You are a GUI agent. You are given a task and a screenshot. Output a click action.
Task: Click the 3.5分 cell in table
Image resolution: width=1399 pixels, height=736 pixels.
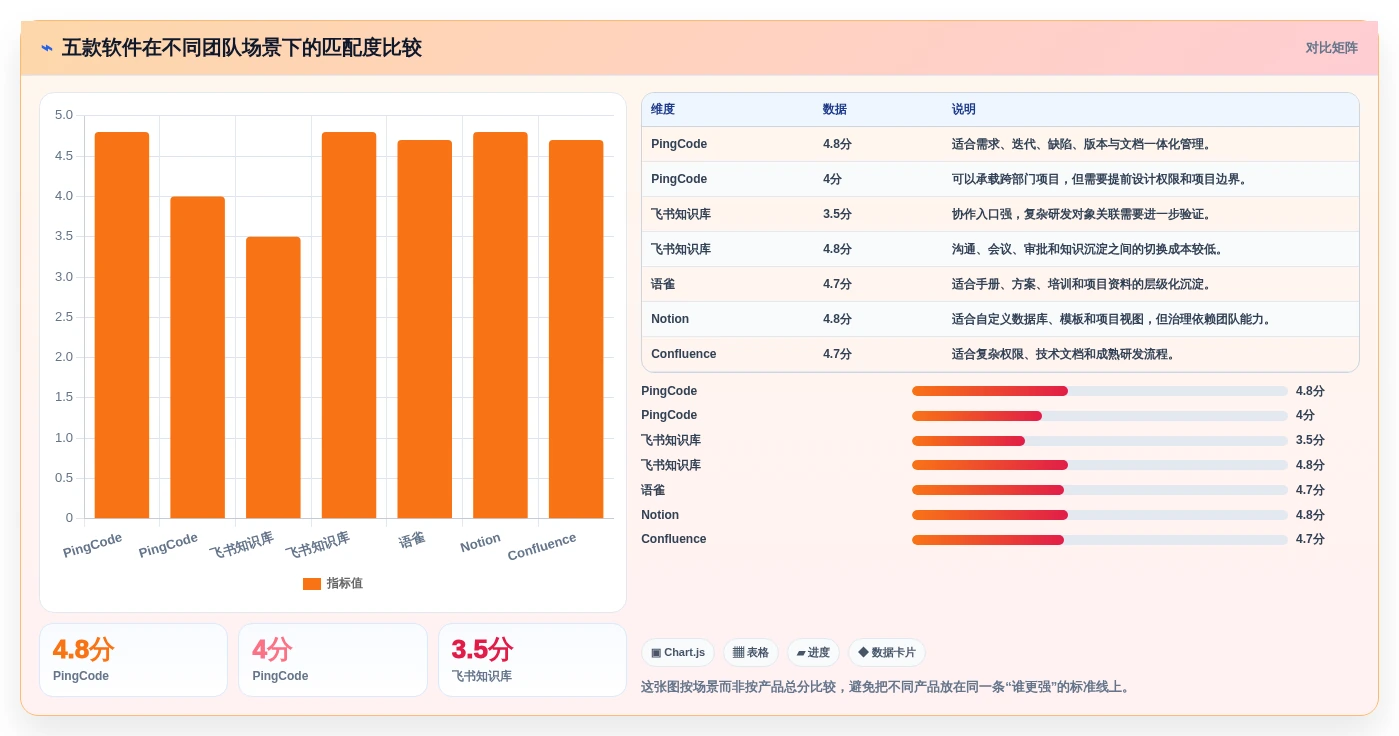(x=837, y=214)
